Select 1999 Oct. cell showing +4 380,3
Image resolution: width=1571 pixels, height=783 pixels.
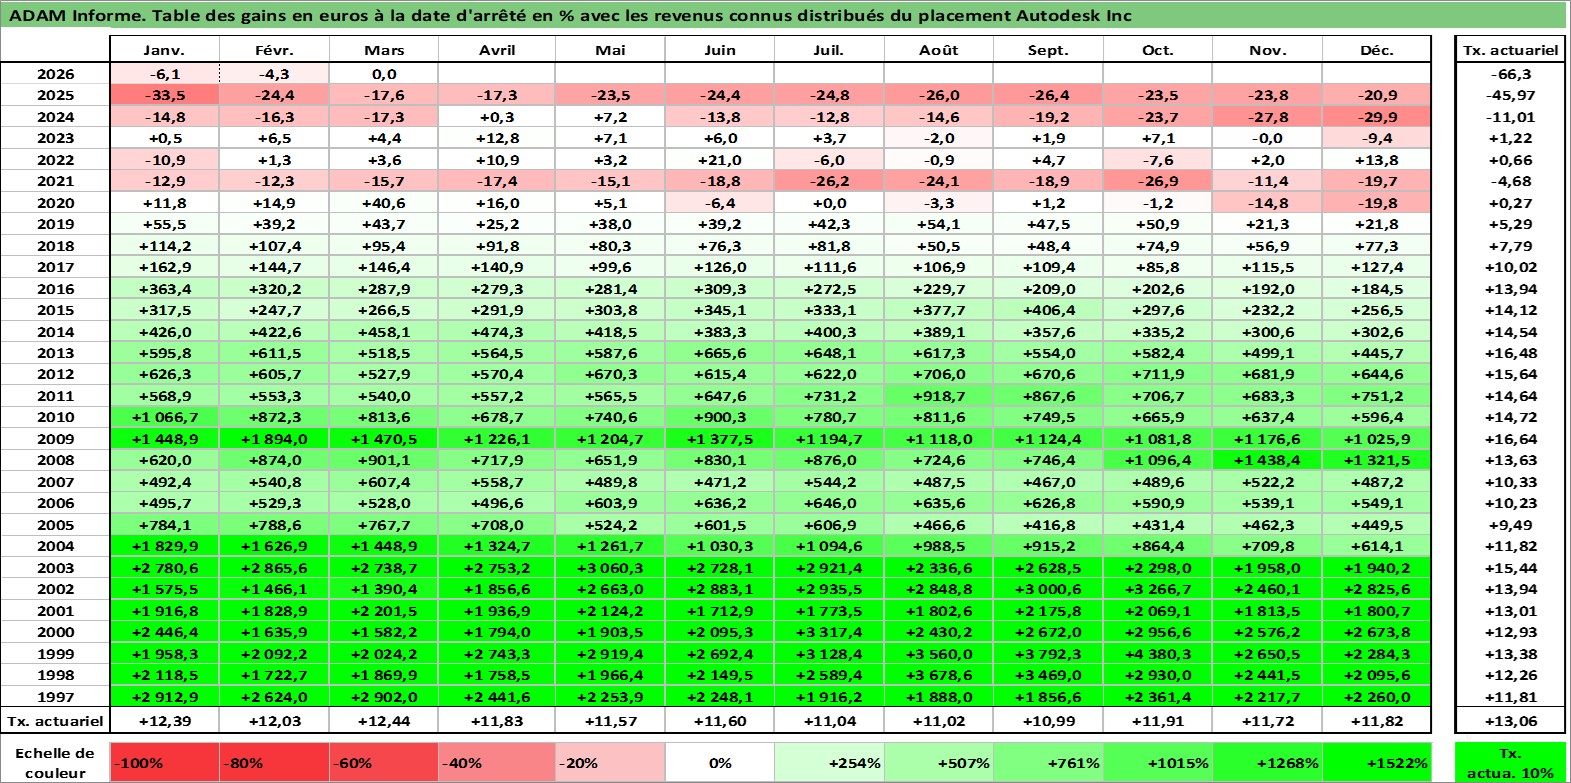coord(1157,654)
